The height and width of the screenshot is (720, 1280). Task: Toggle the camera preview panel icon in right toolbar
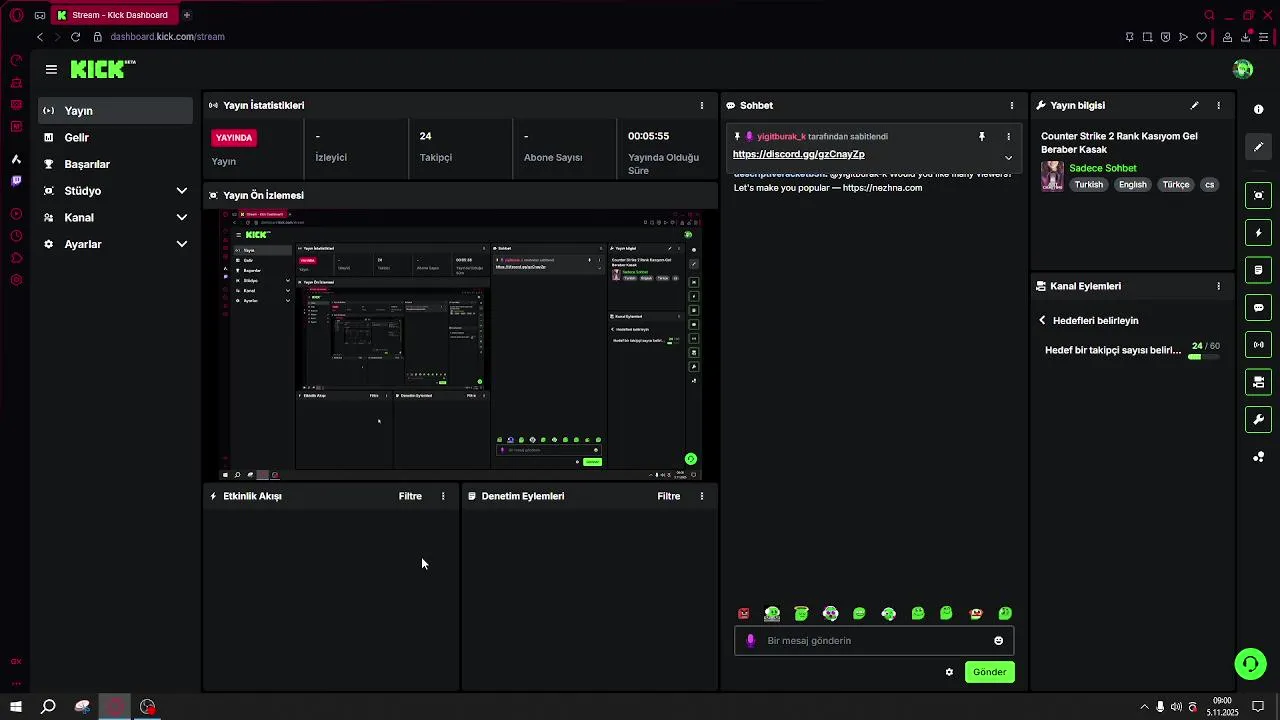pyautogui.click(x=1258, y=382)
